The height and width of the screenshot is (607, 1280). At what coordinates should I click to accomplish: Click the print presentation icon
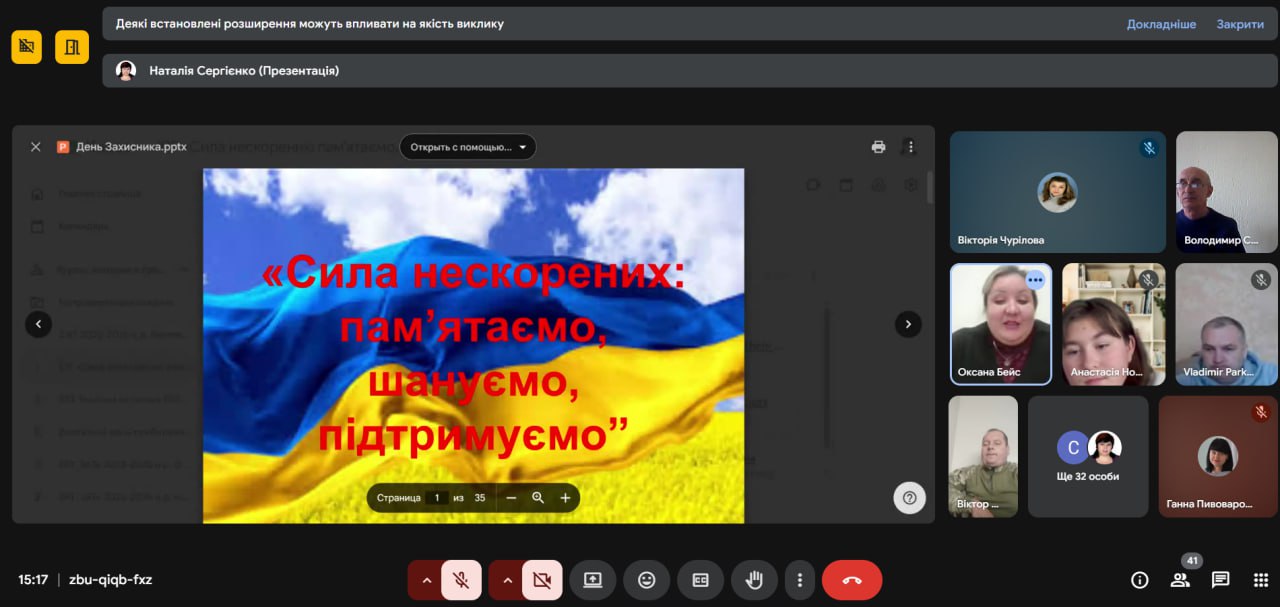(878, 147)
